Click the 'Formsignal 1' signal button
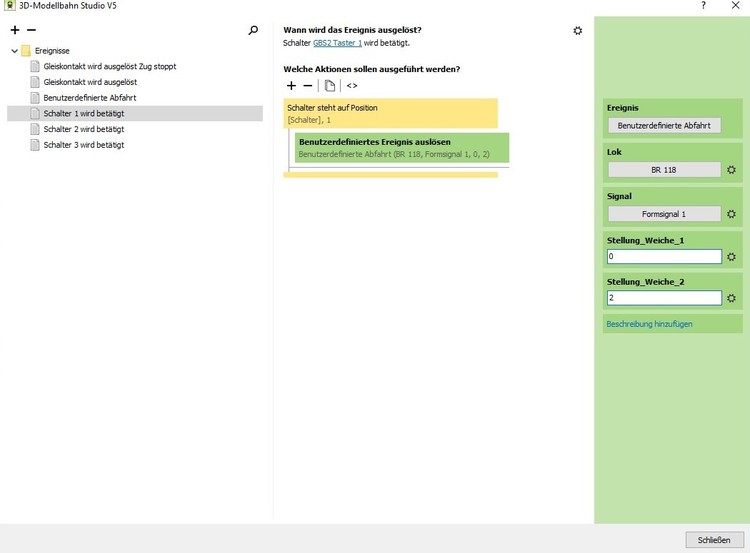This screenshot has height=553, width=750. (664, 214)
